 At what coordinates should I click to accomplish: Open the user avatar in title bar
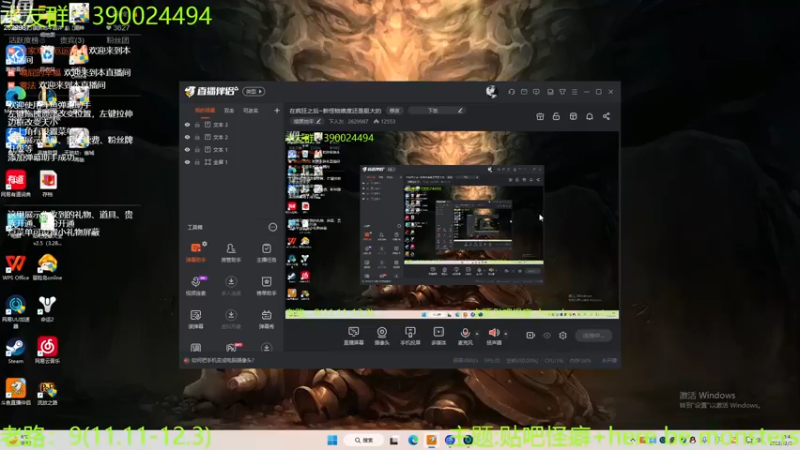coord(491,91)
